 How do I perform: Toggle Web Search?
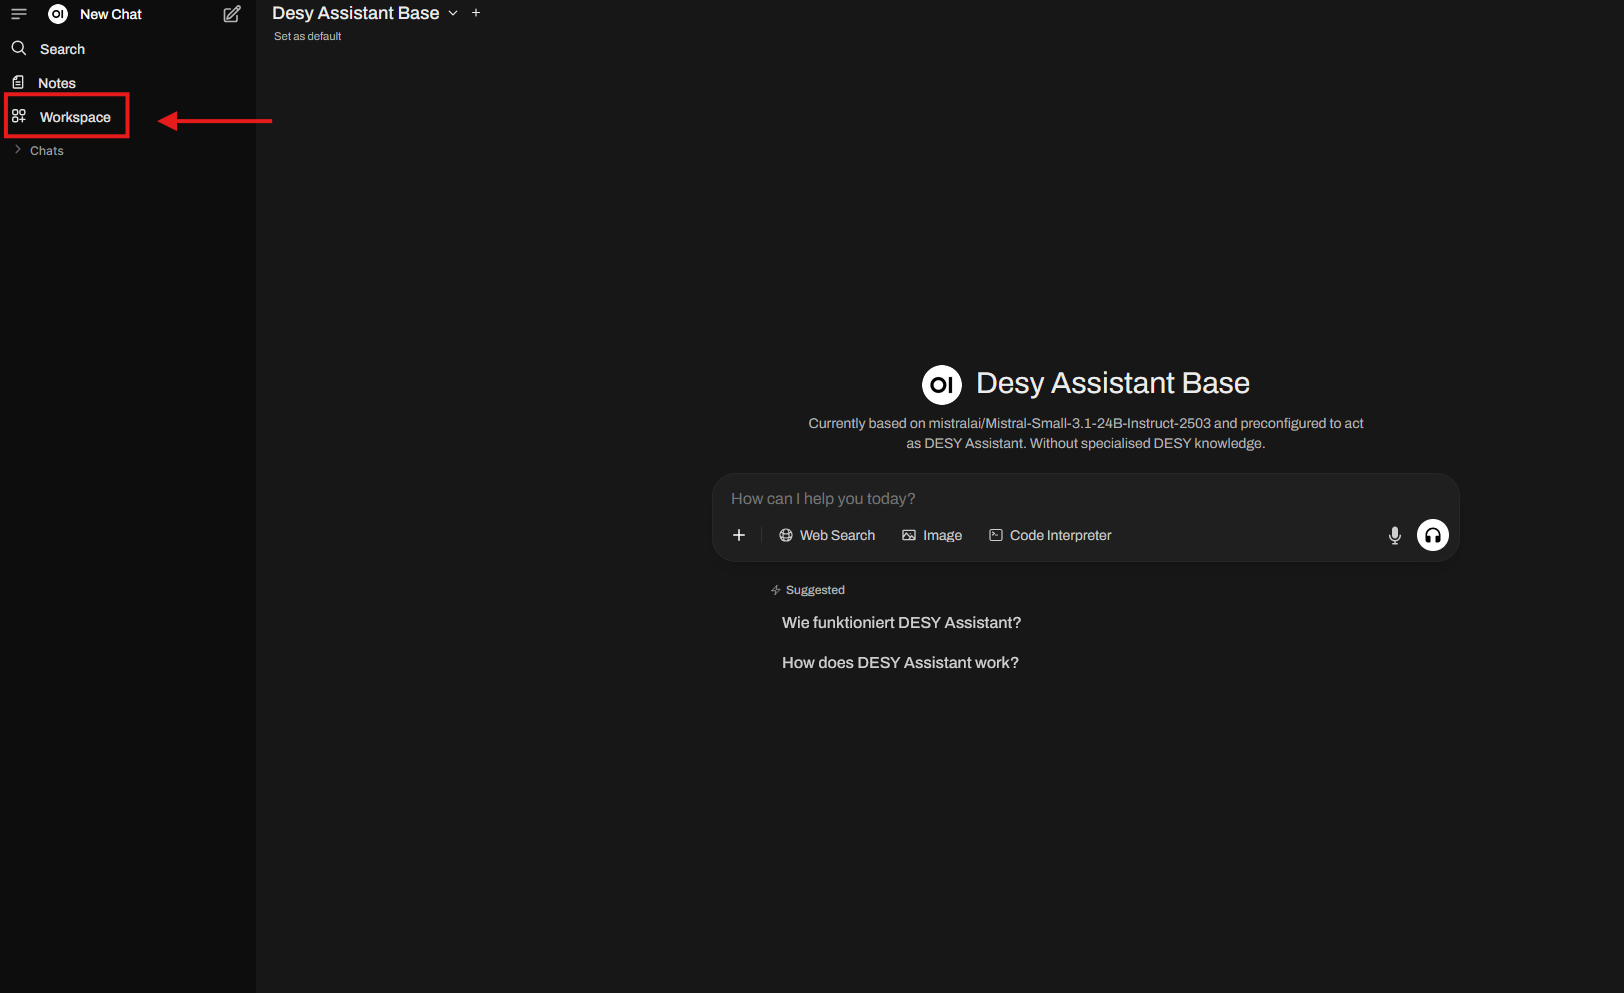pos(827,535)
